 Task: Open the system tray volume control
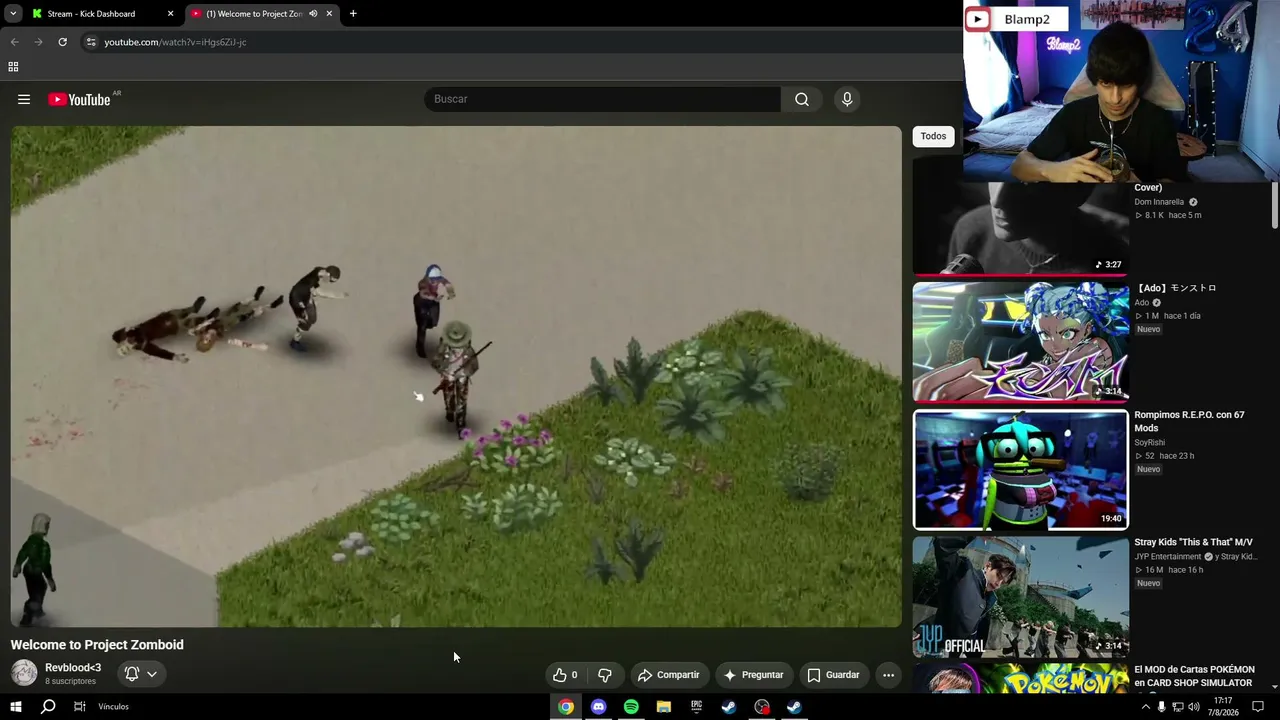pos(1194,707)
